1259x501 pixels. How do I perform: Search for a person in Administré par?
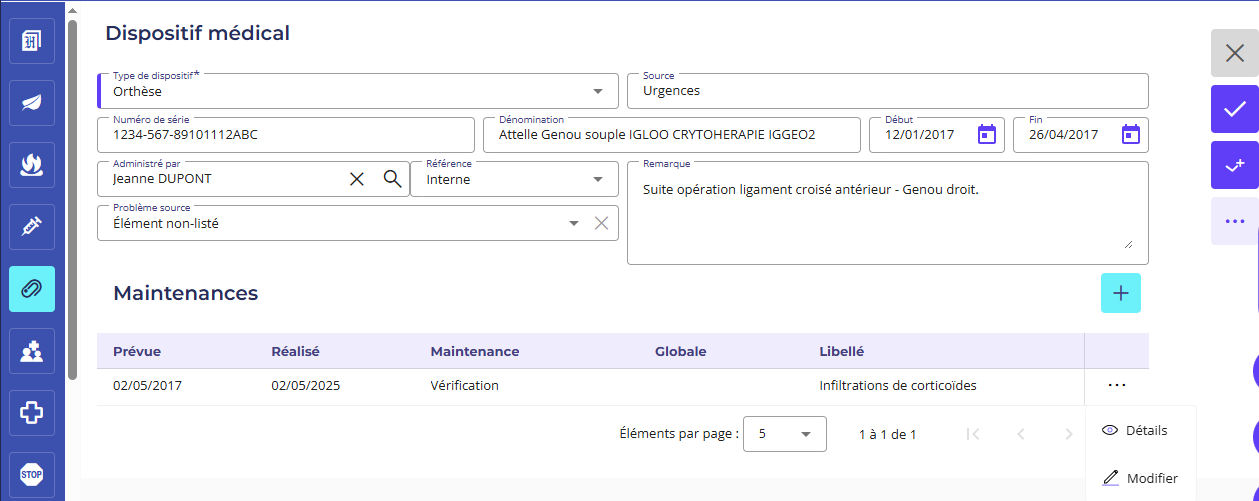click(x=392, y=179)
